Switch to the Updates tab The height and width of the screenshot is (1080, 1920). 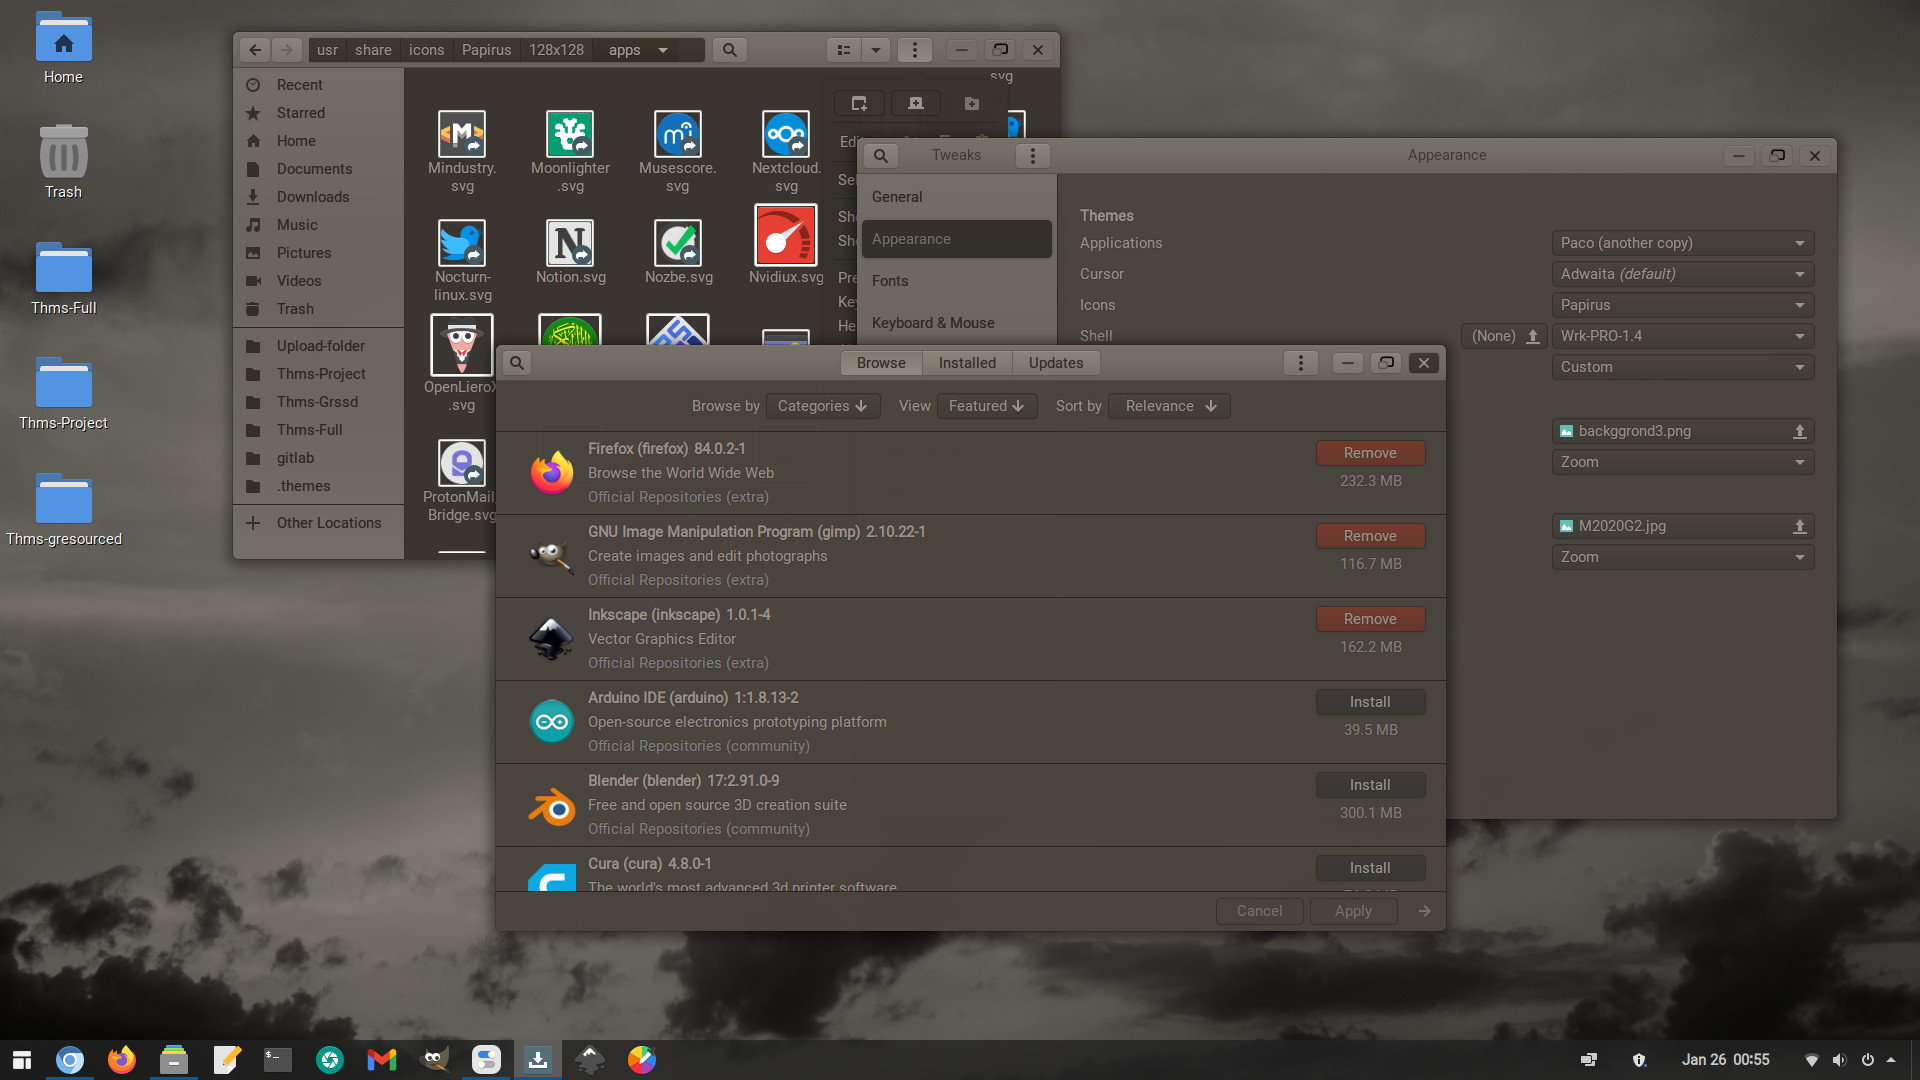(1056, 363)
